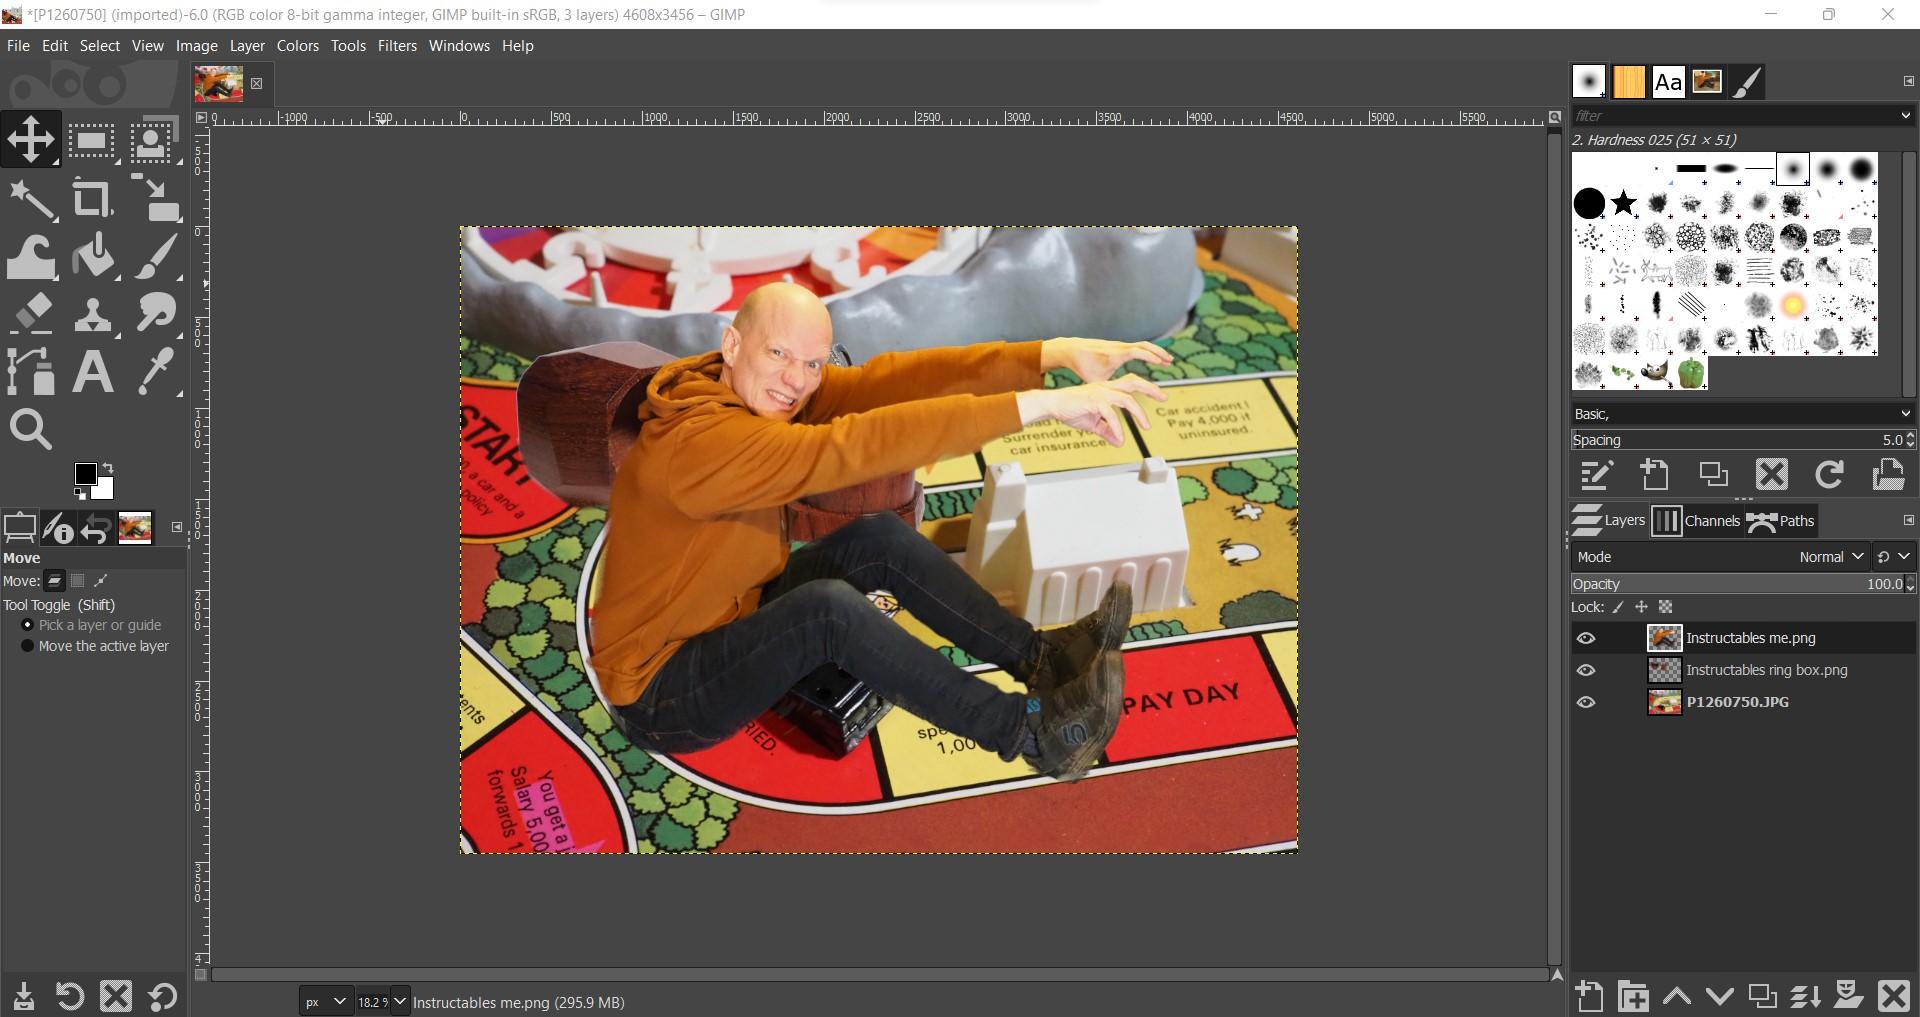
Task: Switch to the Paths tab
Action: pyautogui.click(x=1781, y=521)
